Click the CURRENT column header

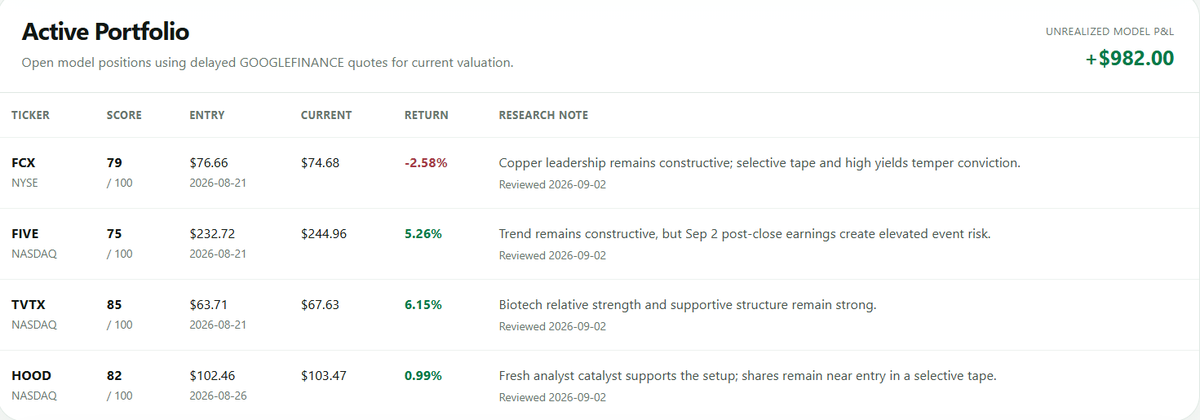pyautogui.click(x=326, y=115)
